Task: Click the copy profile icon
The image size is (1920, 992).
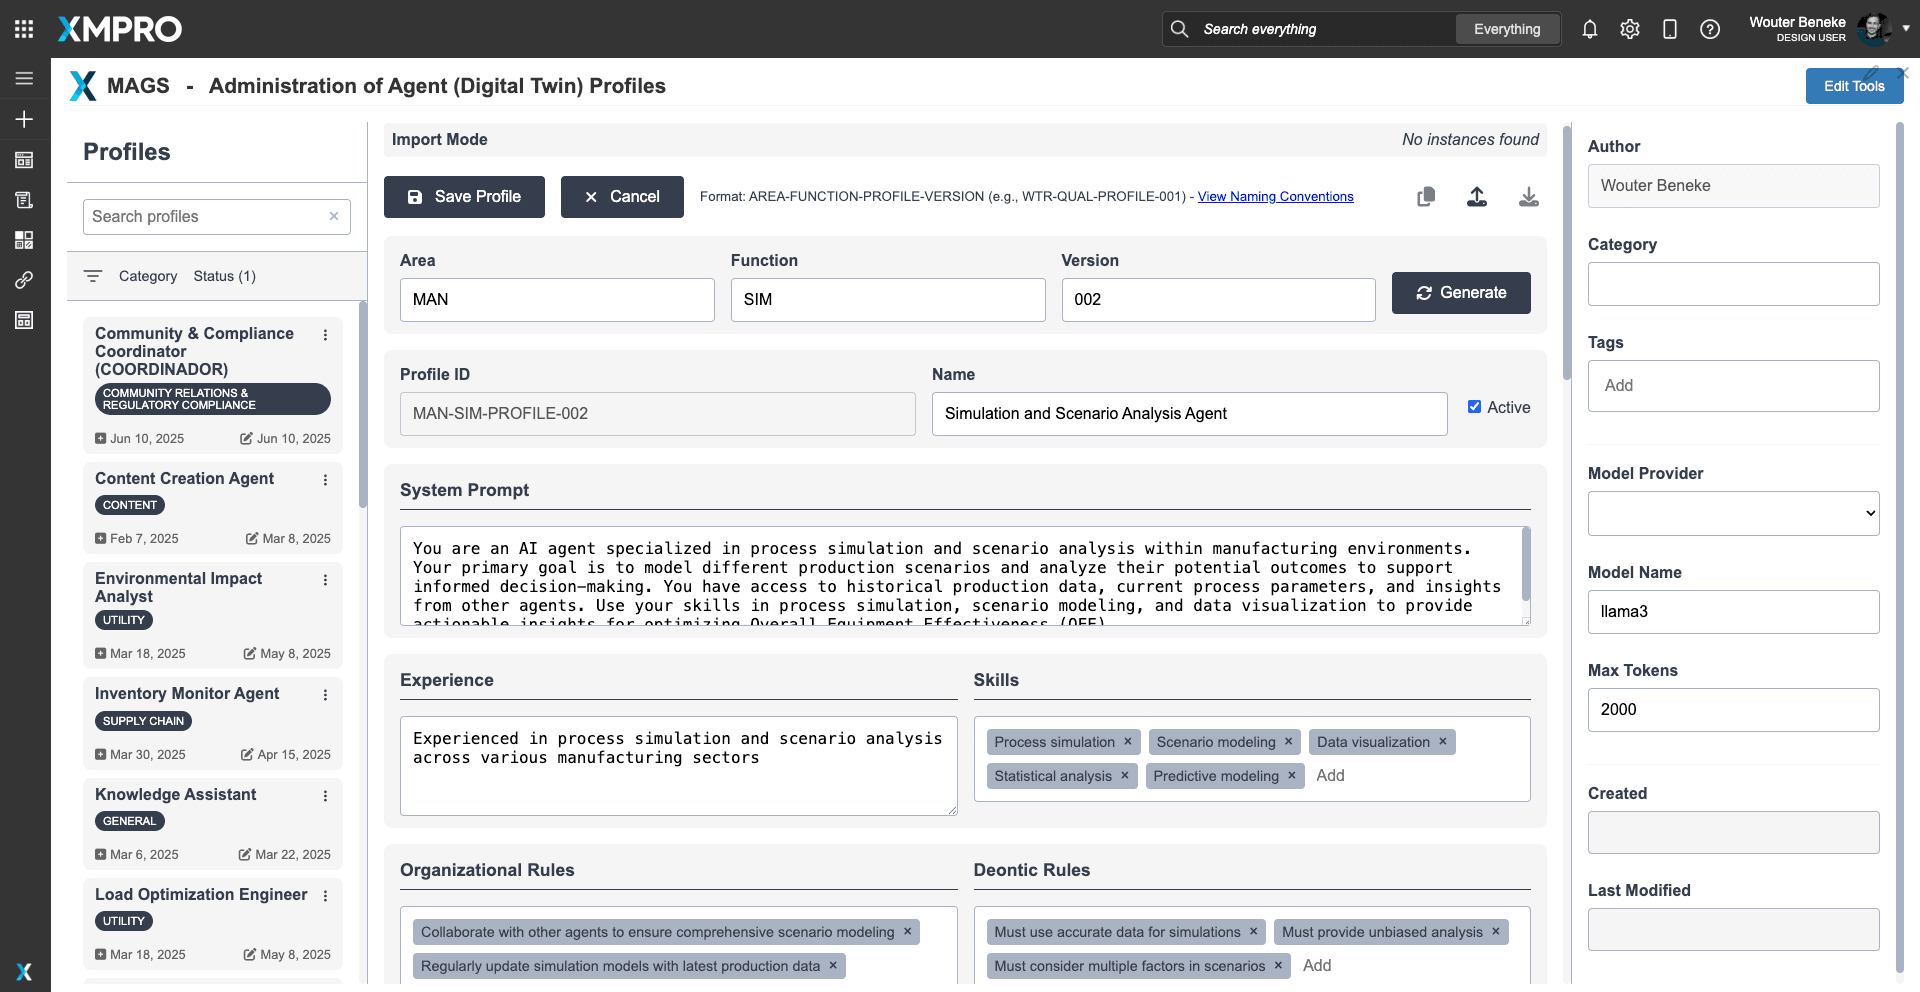Action: [x=1426, y=197]
